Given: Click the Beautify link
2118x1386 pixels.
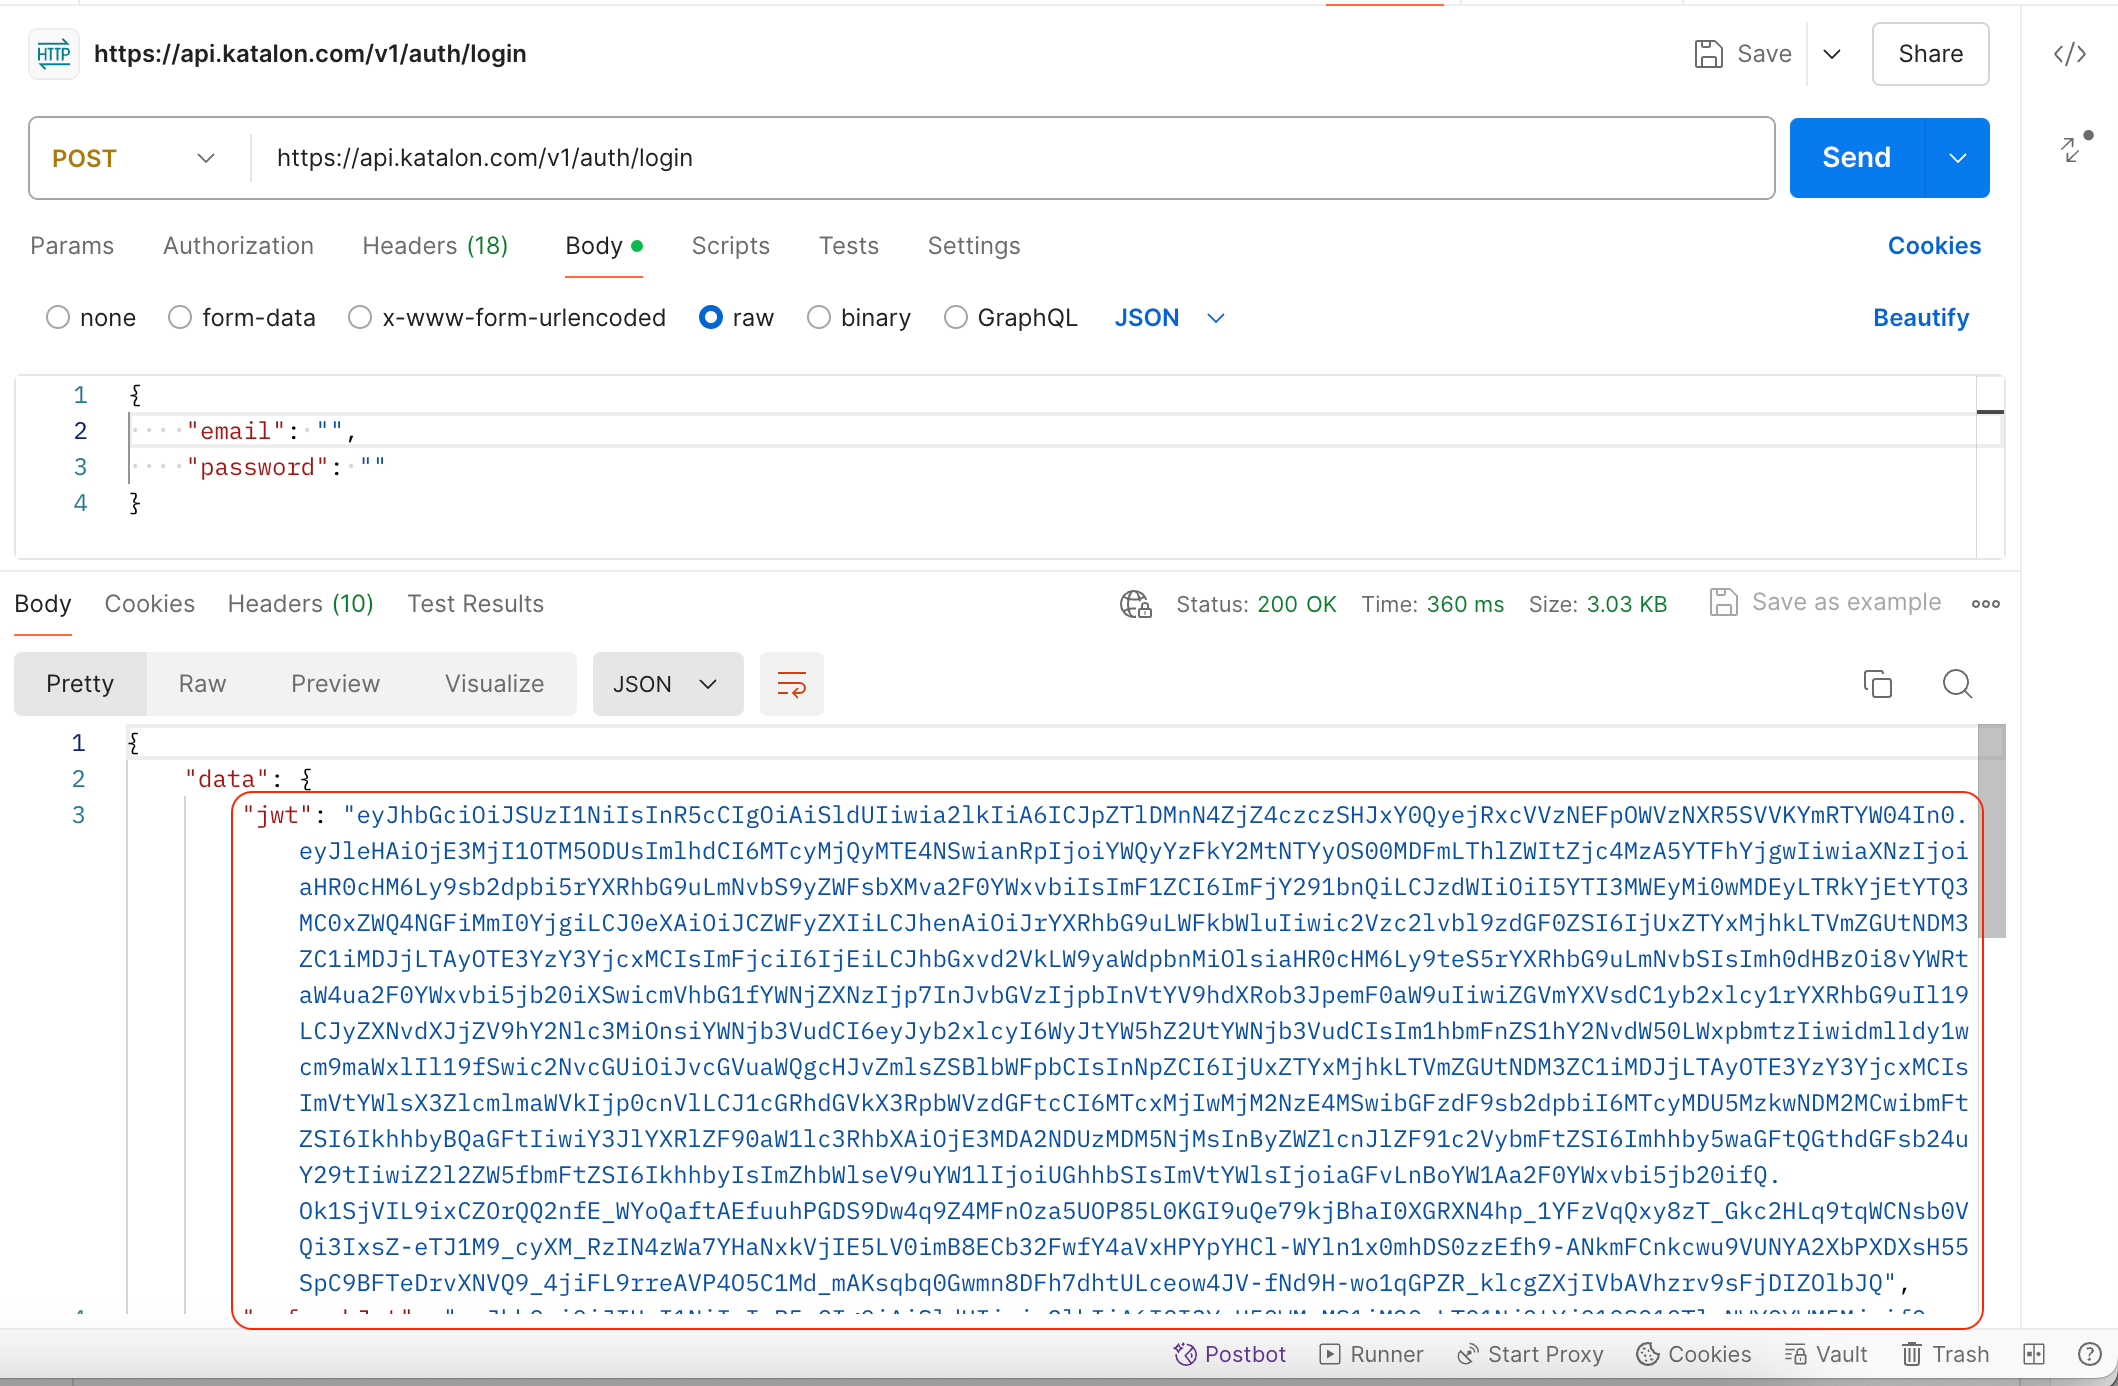Looking at the screenshot, I should pos(1920,317).
